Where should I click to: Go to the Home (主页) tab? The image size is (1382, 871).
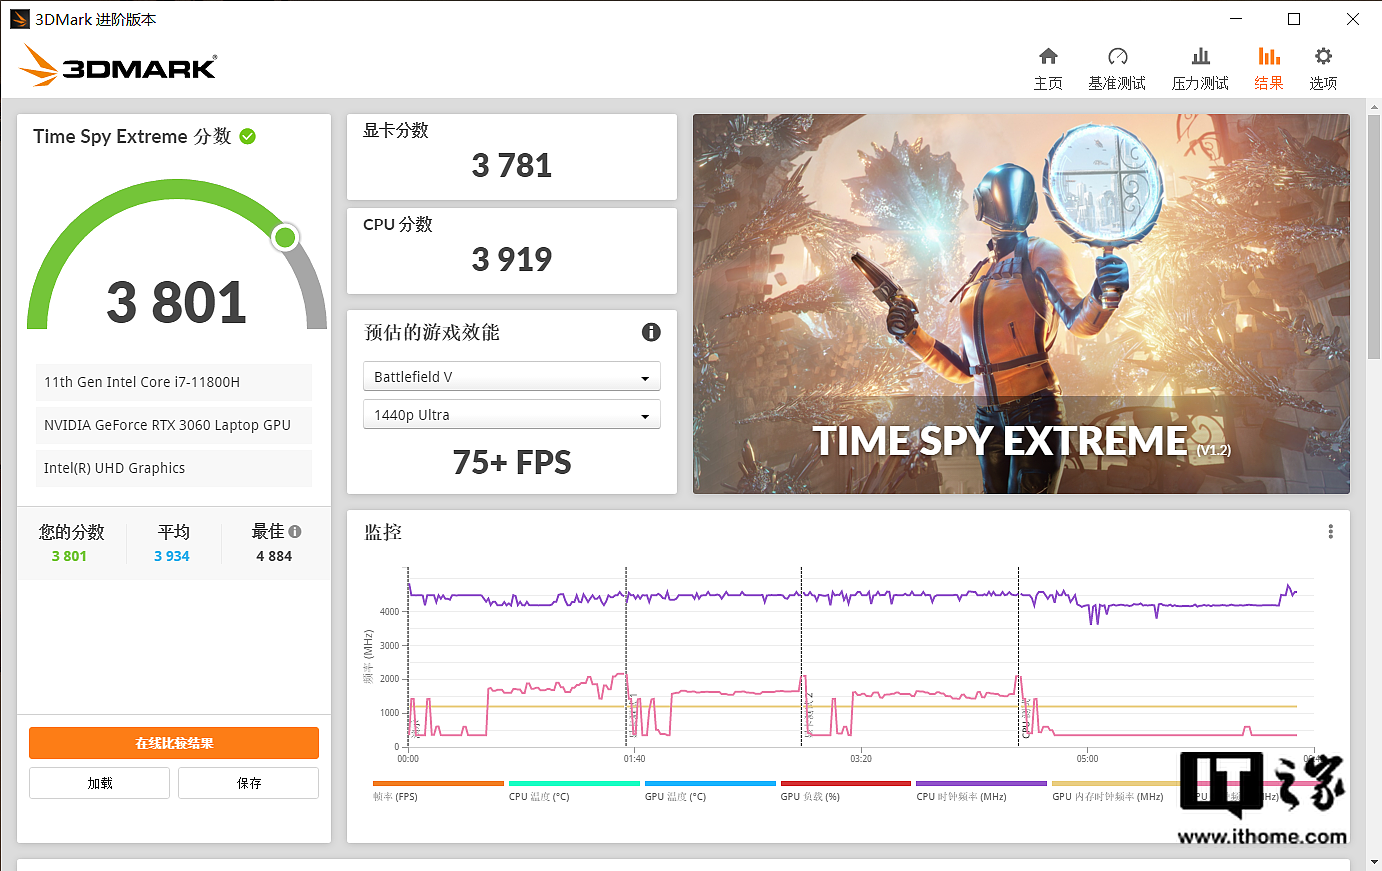coord(1048,69)
